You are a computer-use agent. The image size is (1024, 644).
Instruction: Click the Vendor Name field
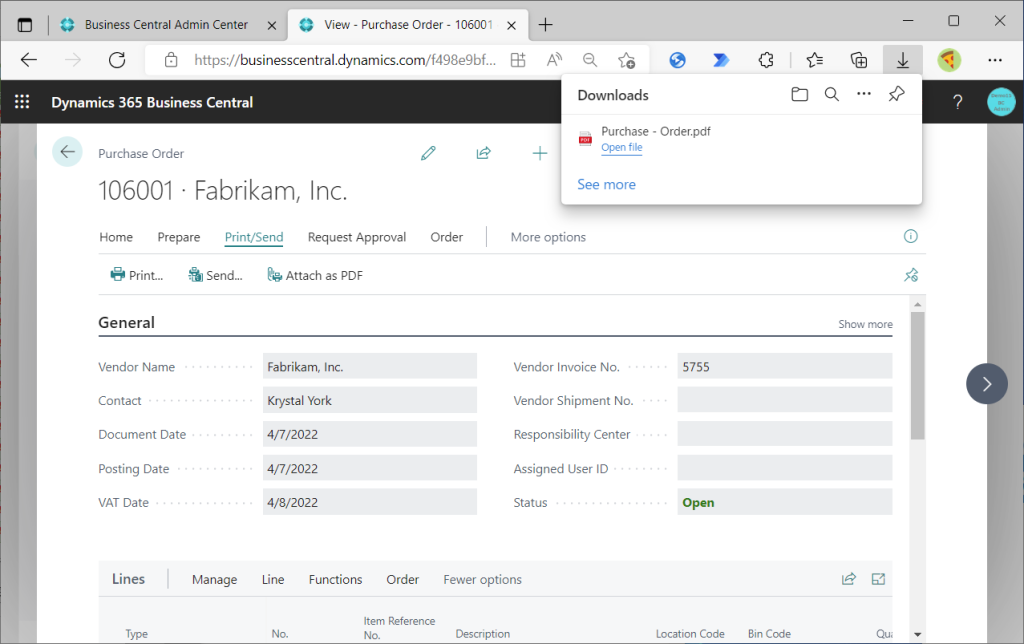coord(370,366)
